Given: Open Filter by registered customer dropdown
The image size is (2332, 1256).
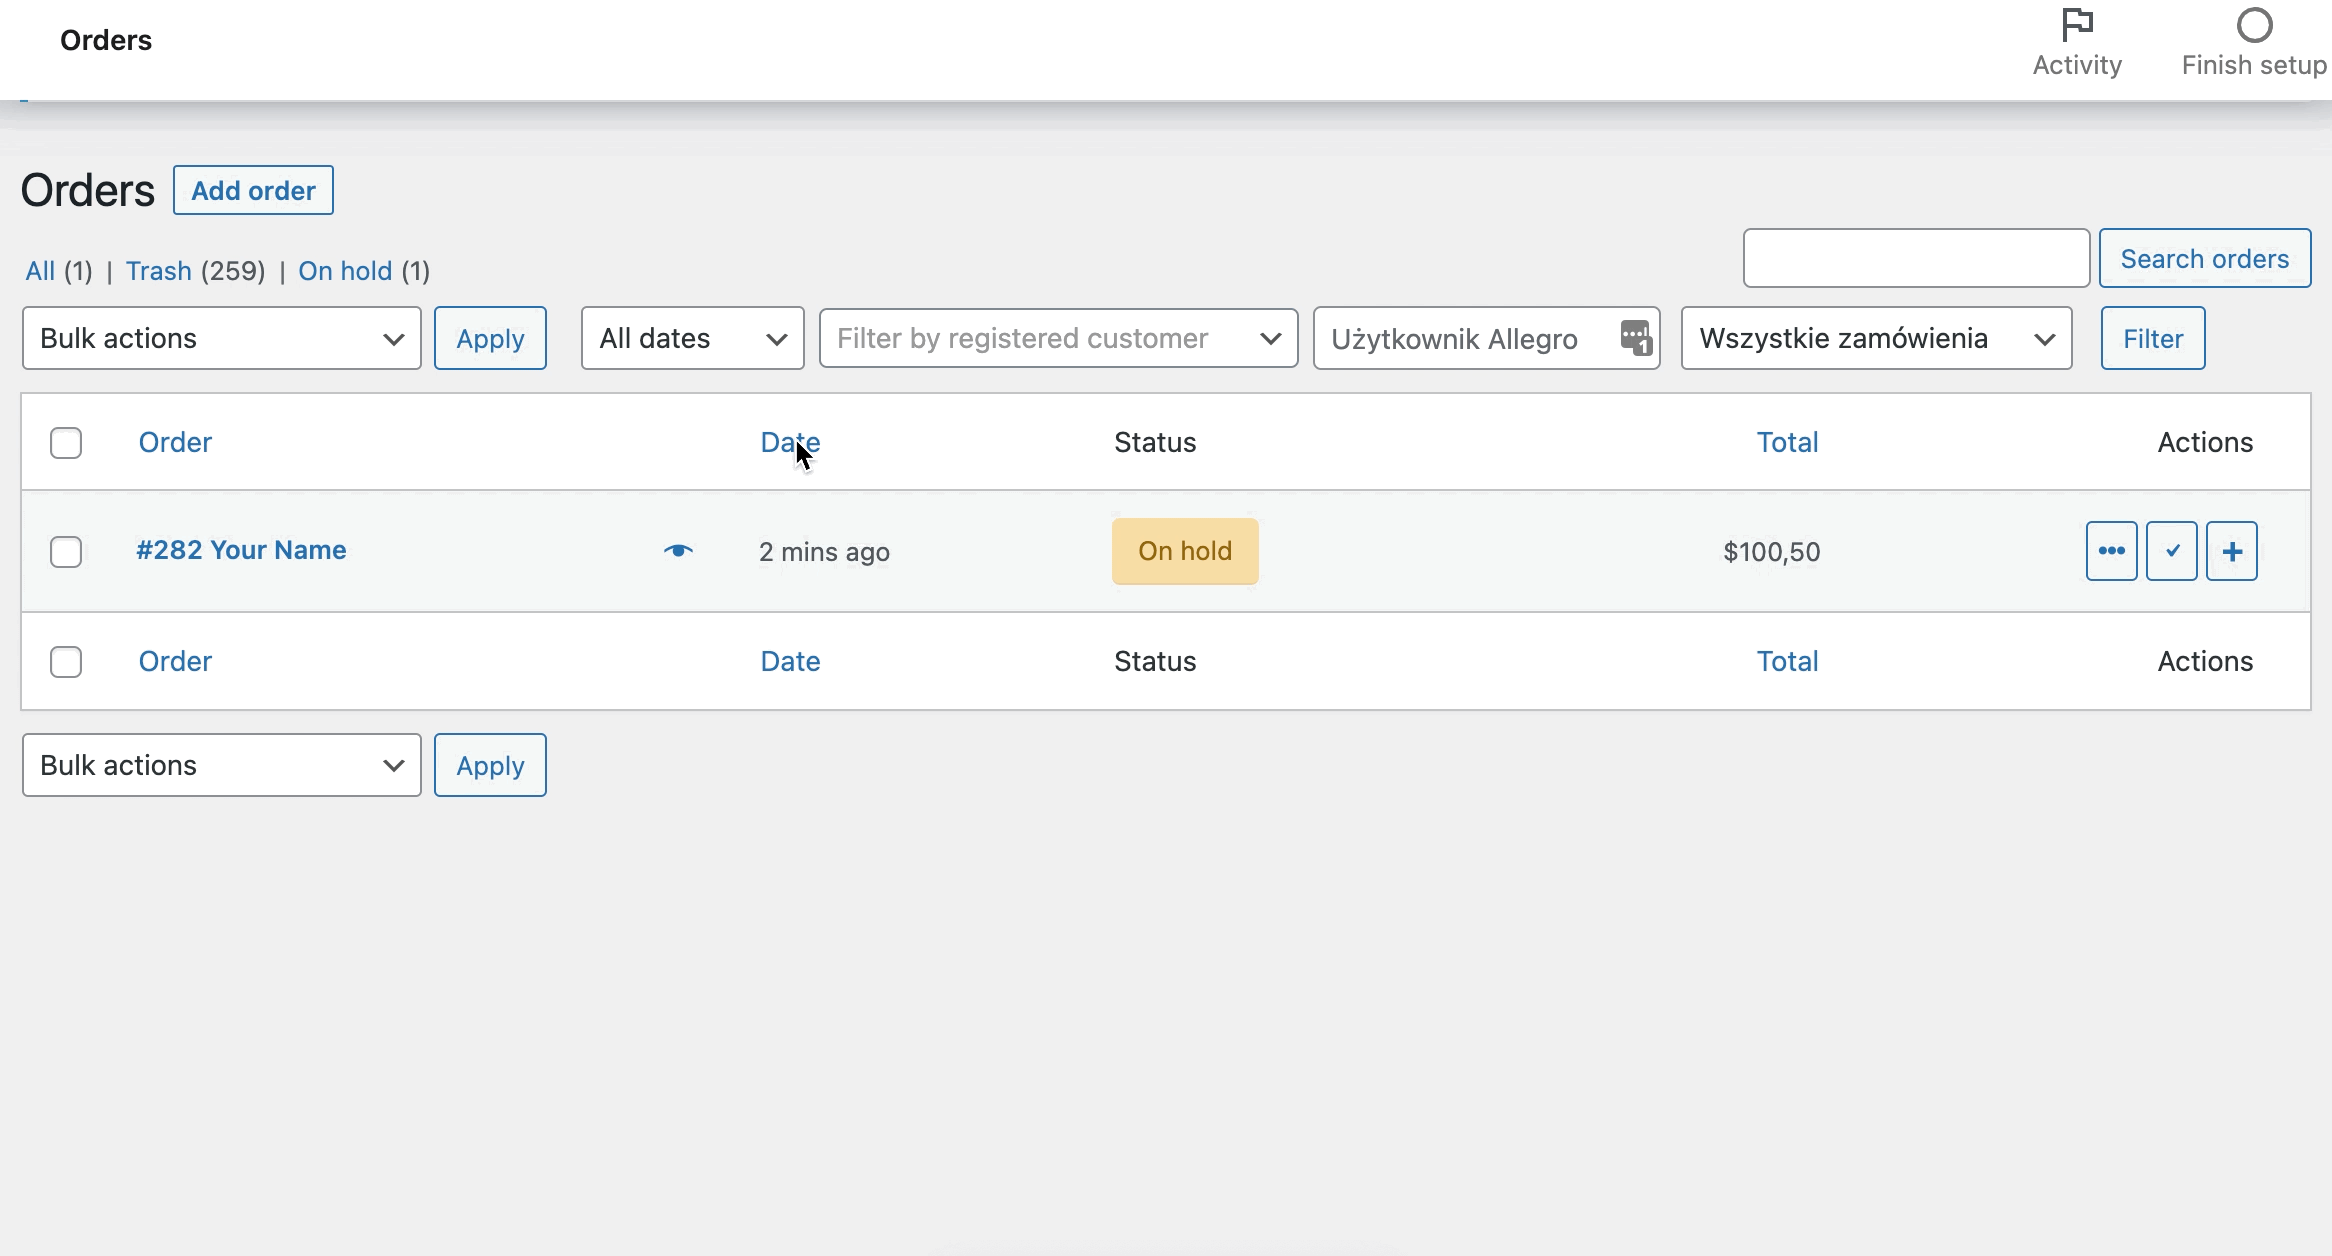Looking at the screenshot, I should [x=1059, y=338].
